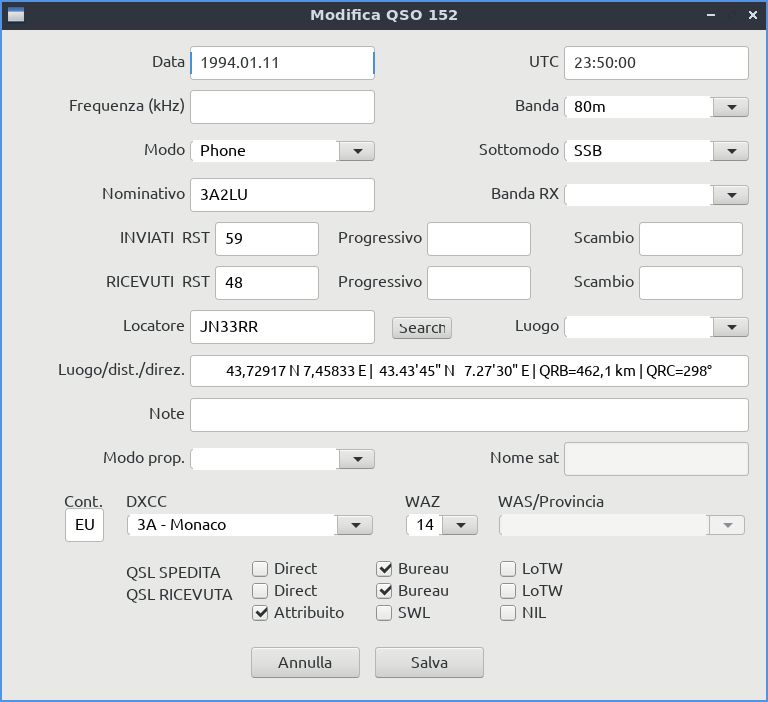
Task: Click the Frequenza (kHz) input field
Action: (x=283, y=107)
